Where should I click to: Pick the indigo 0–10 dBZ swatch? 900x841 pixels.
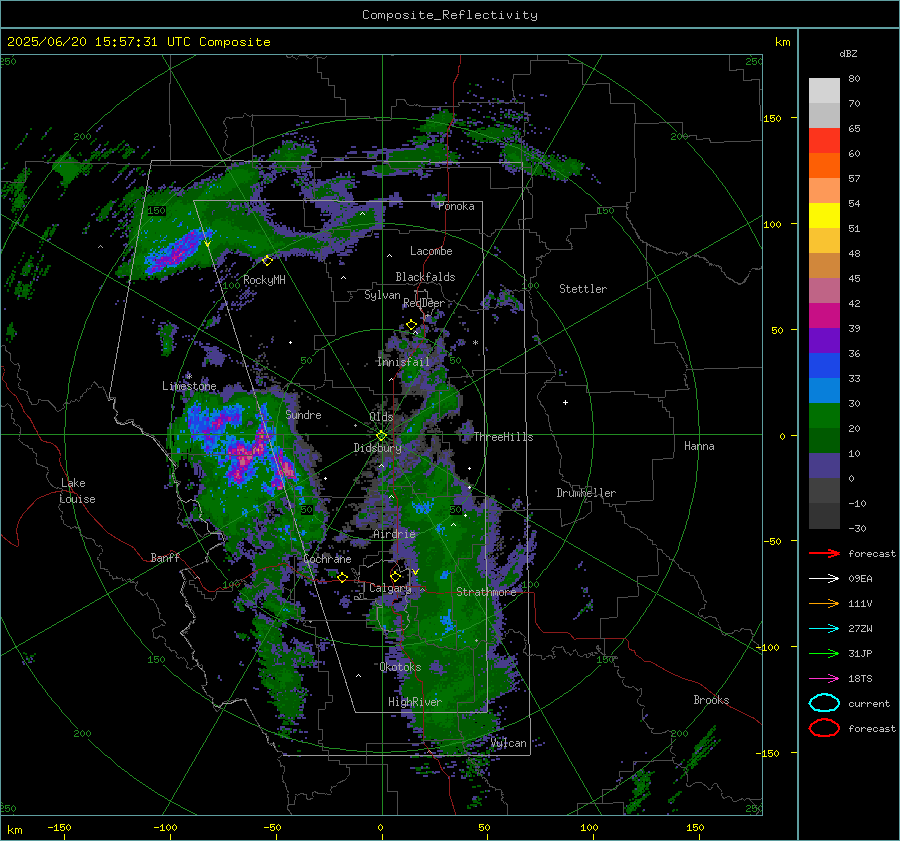pos(824,466)
